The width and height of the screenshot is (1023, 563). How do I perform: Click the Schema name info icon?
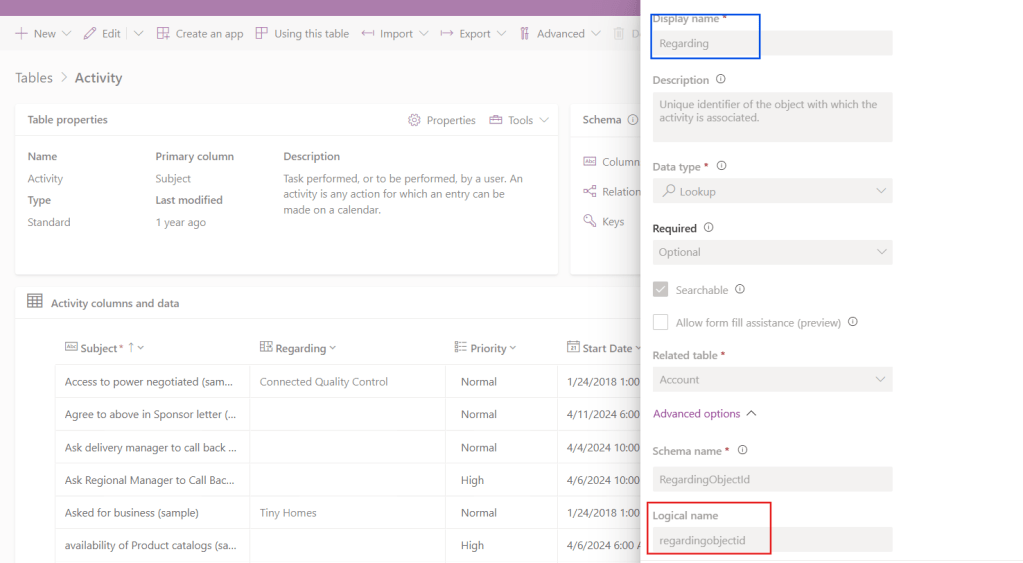pyautogui.click(x=742, y=450)
